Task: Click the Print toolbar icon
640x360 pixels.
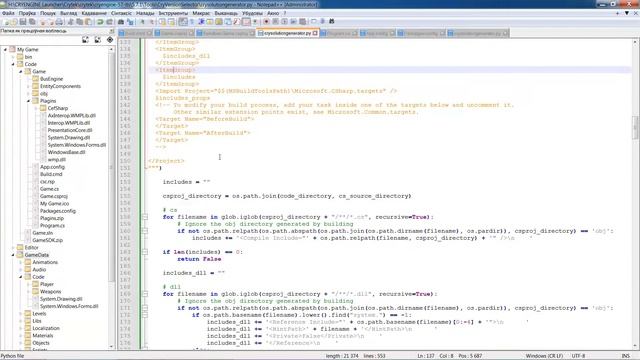Action: pyautogui.click(x=59, y=21)
